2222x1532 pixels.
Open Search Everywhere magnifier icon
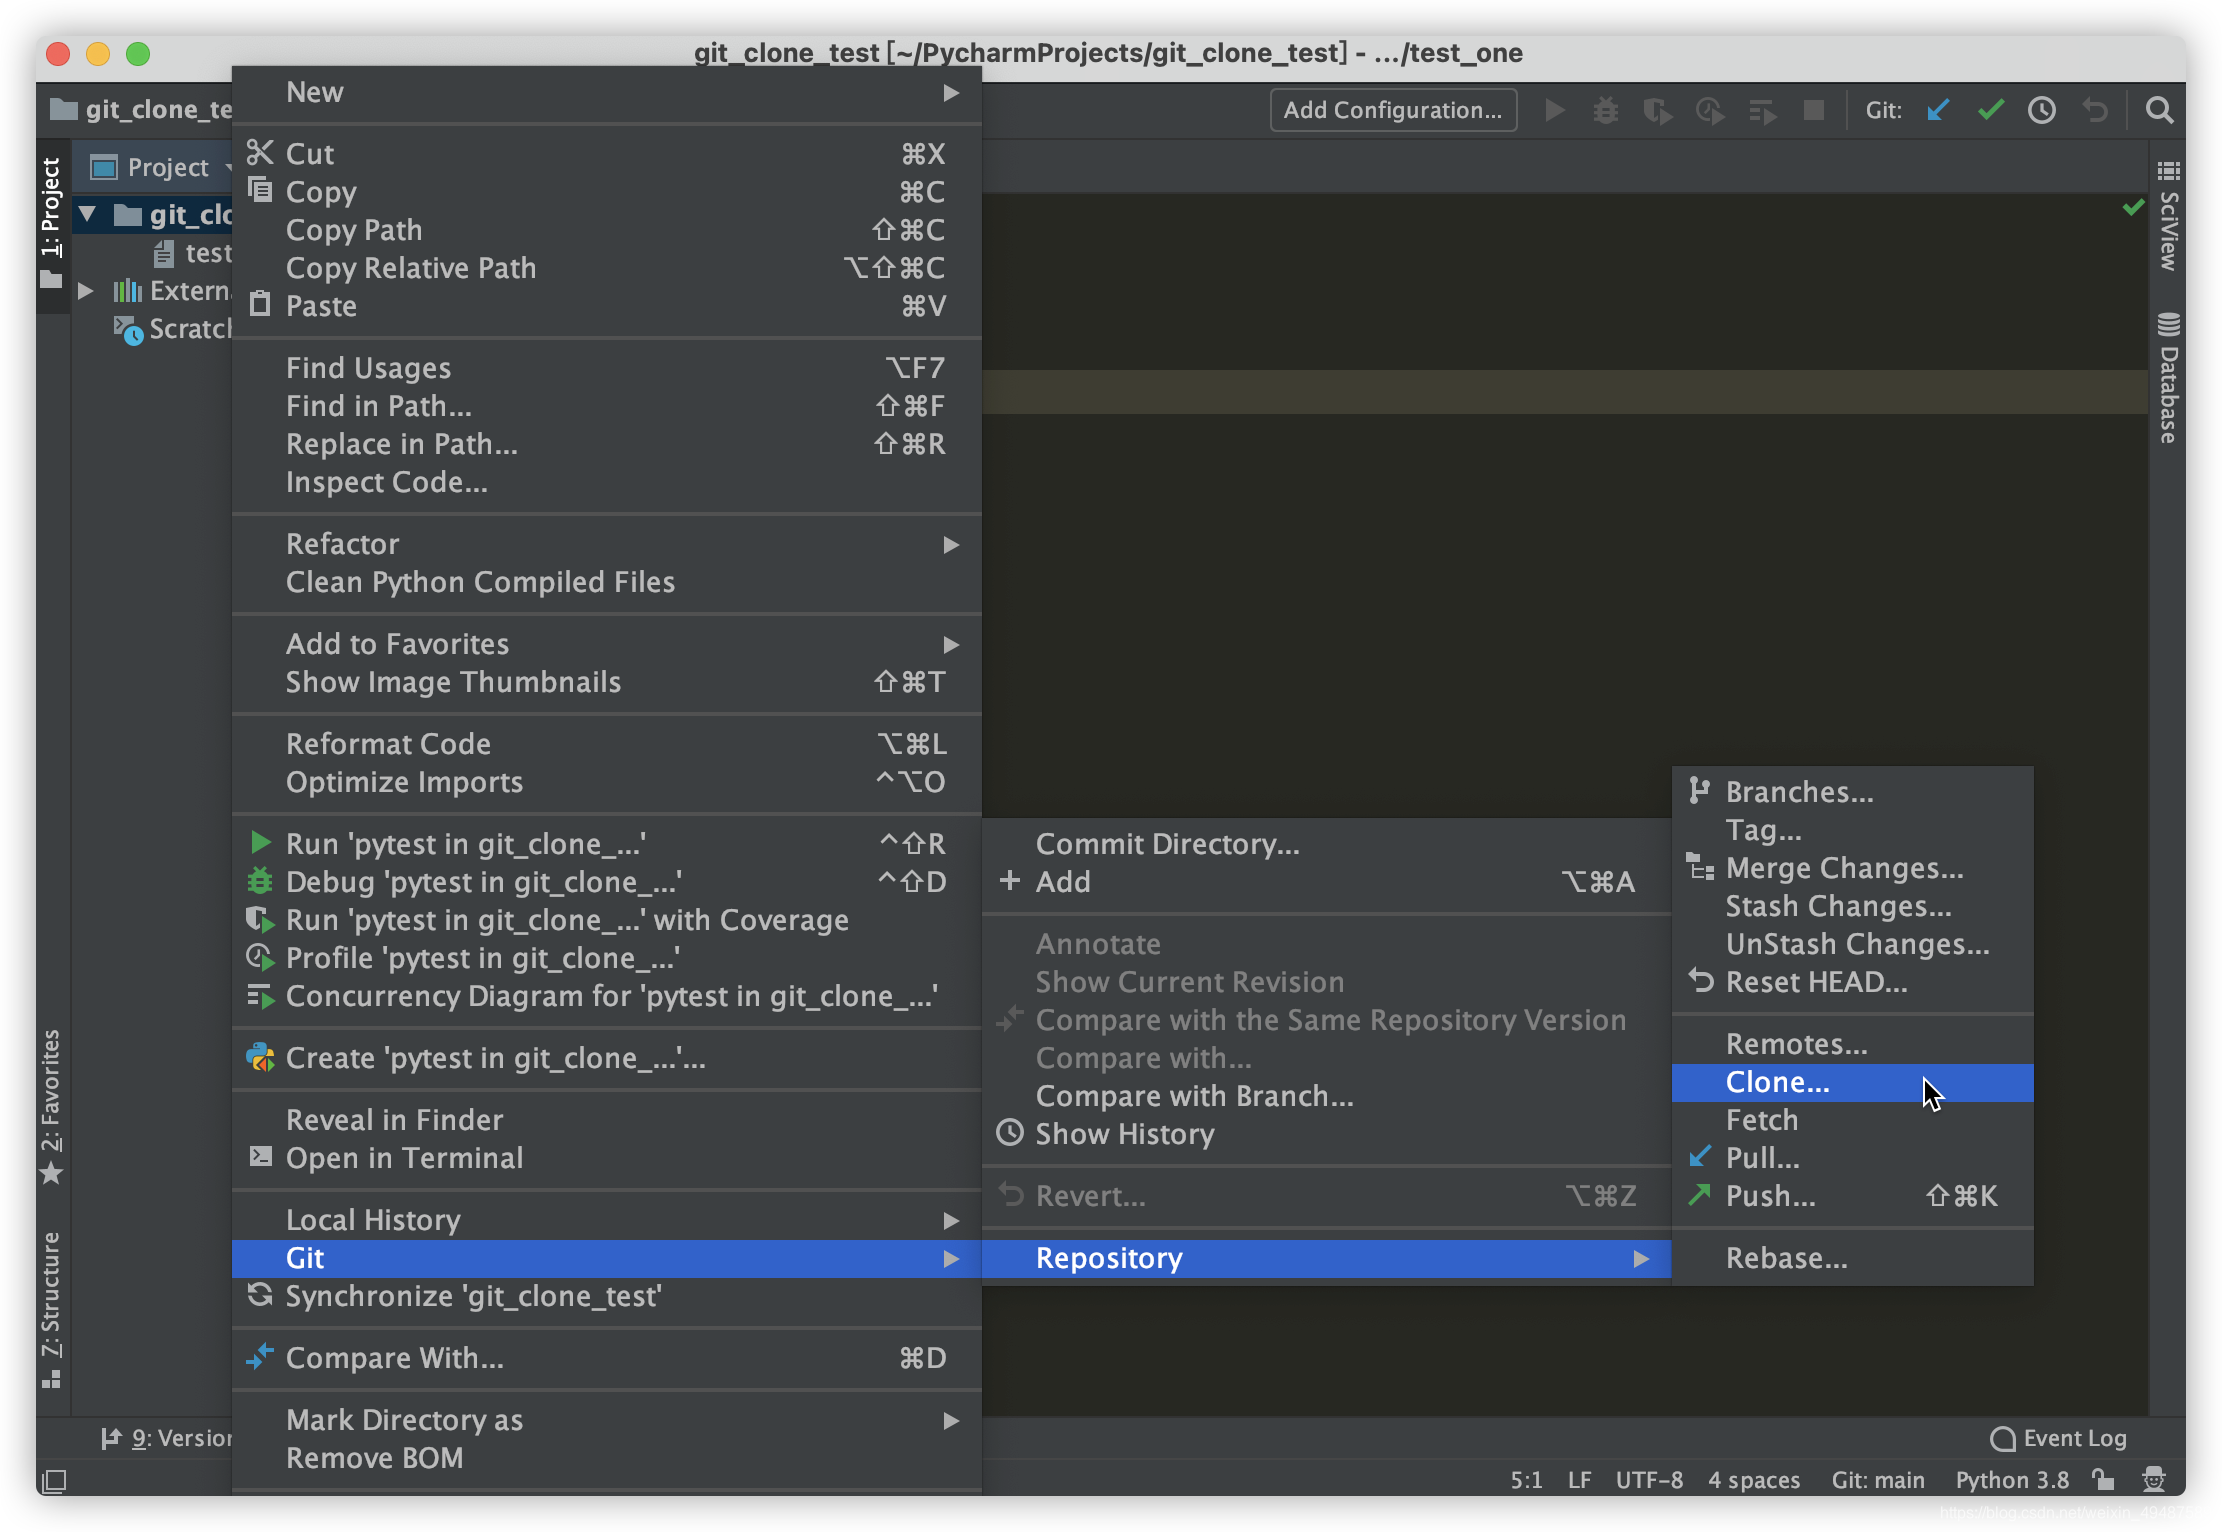point(2160,110)
